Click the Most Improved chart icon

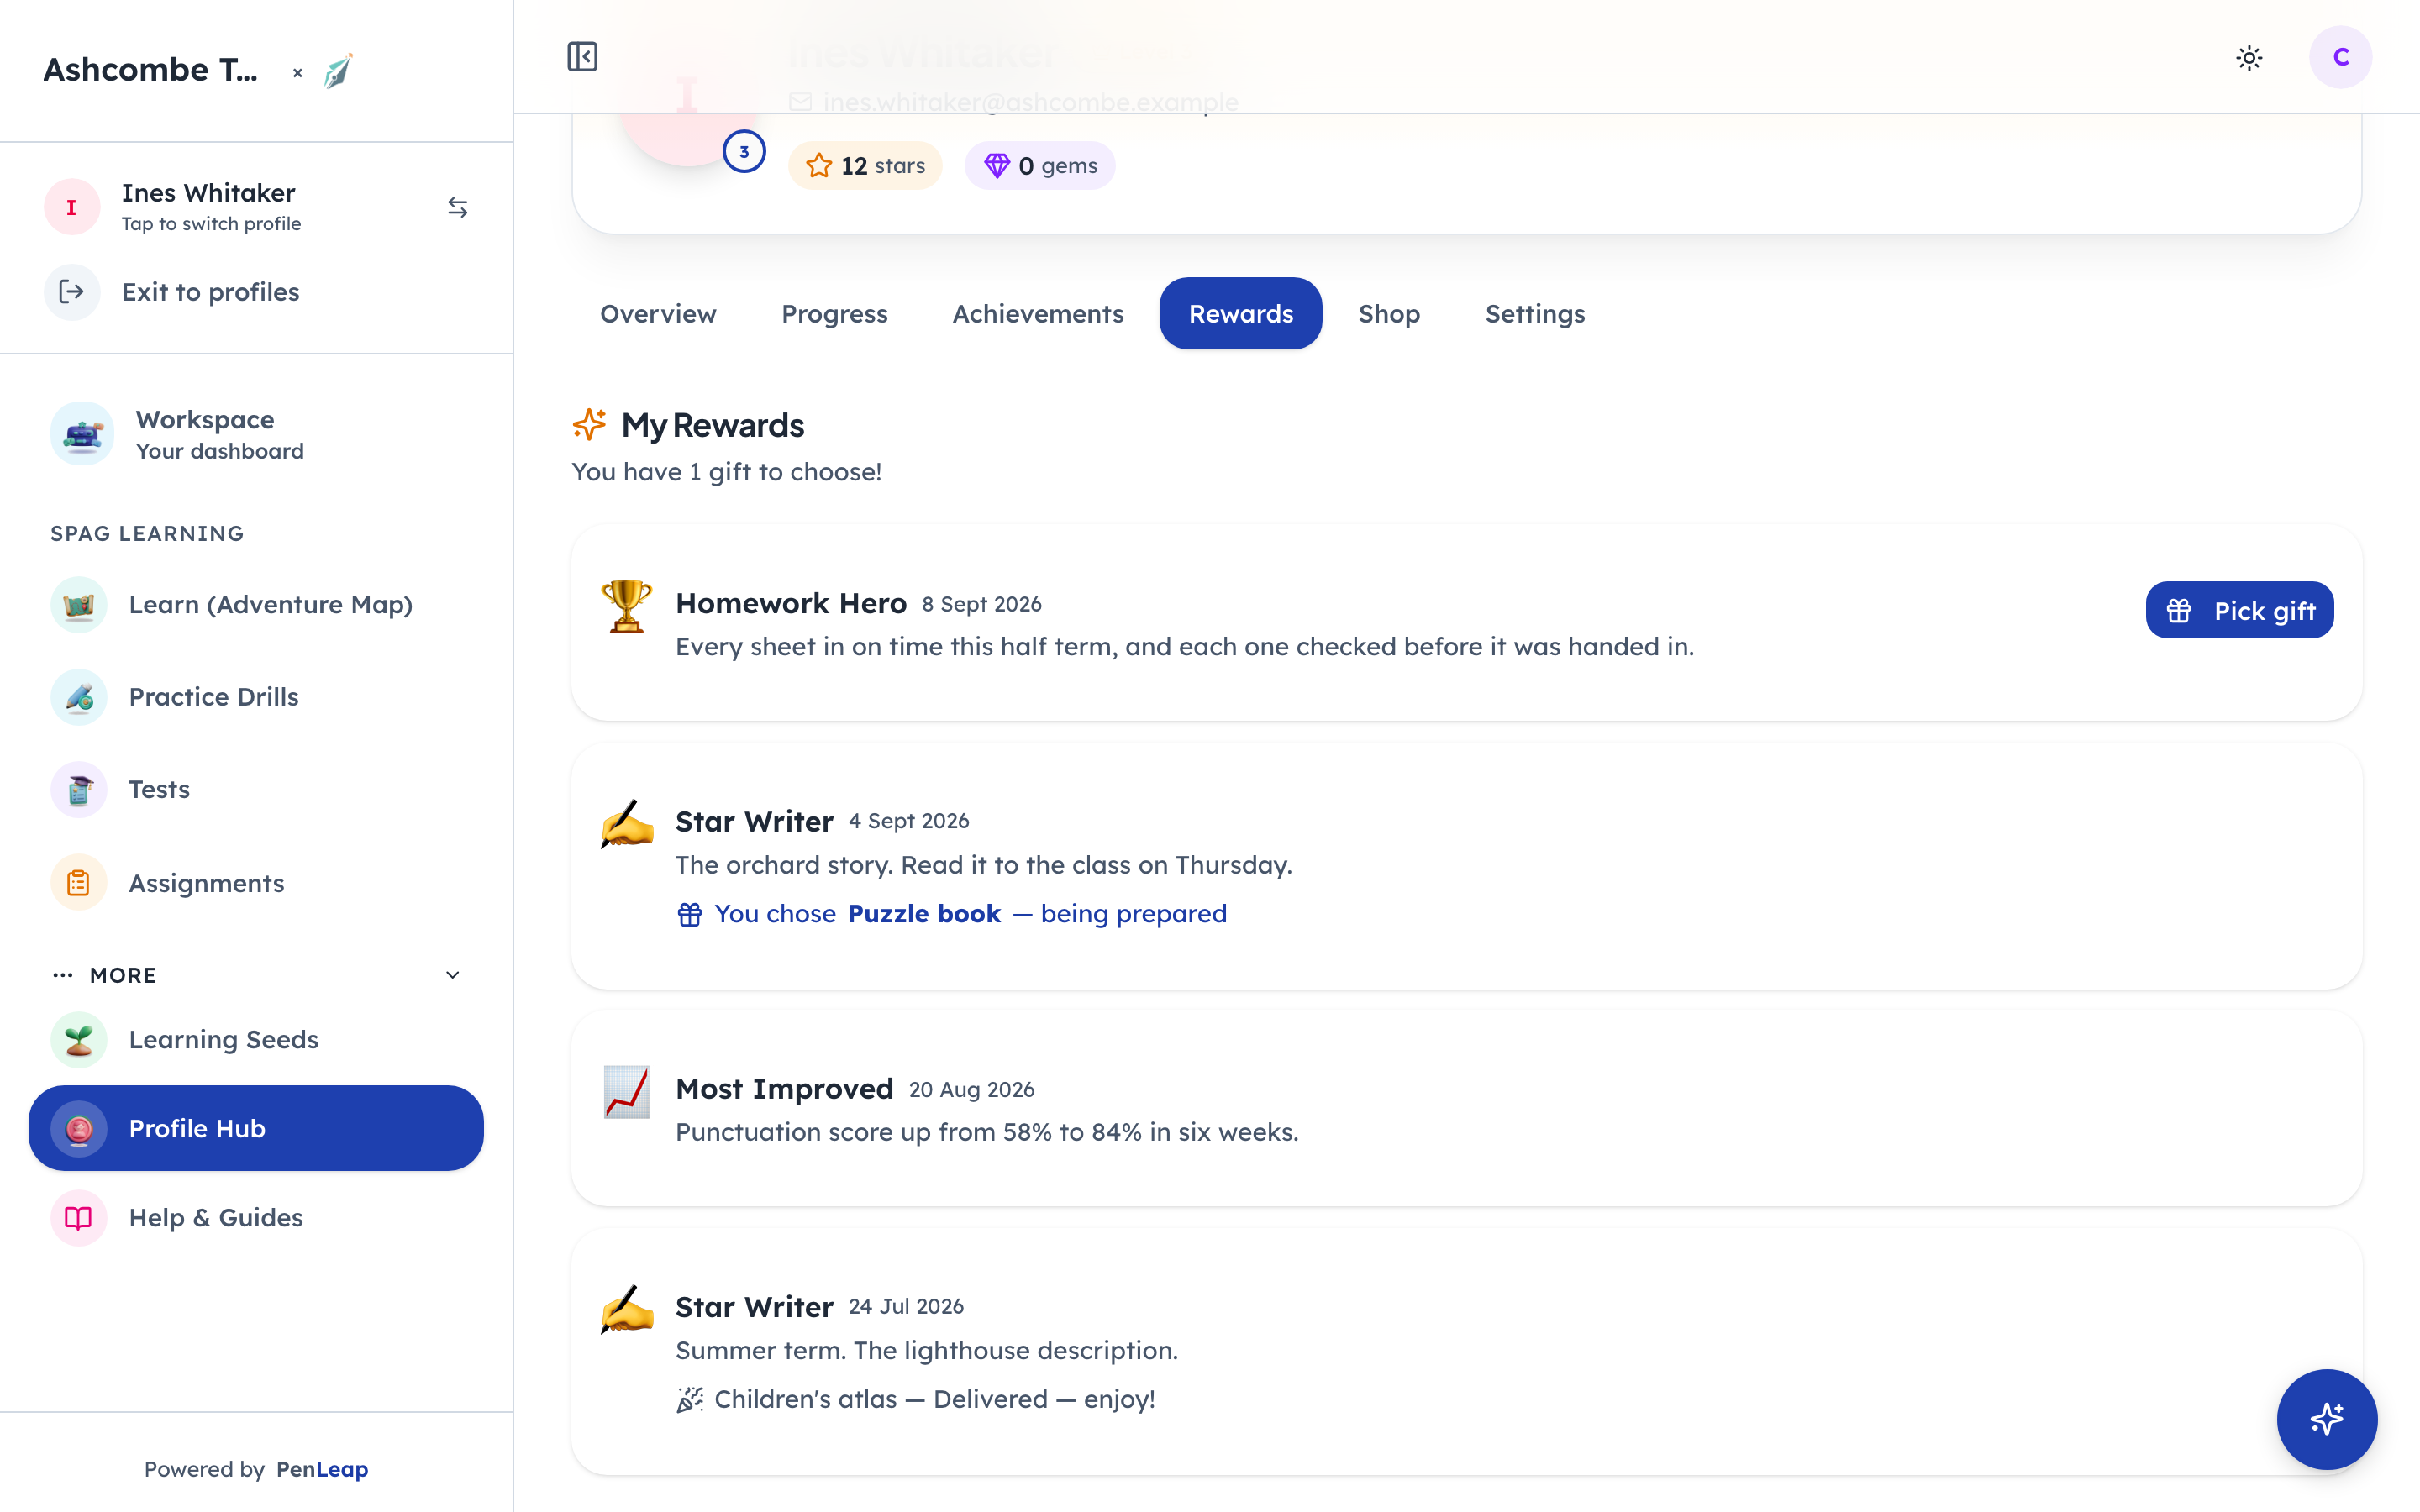tap(627, 1092)
